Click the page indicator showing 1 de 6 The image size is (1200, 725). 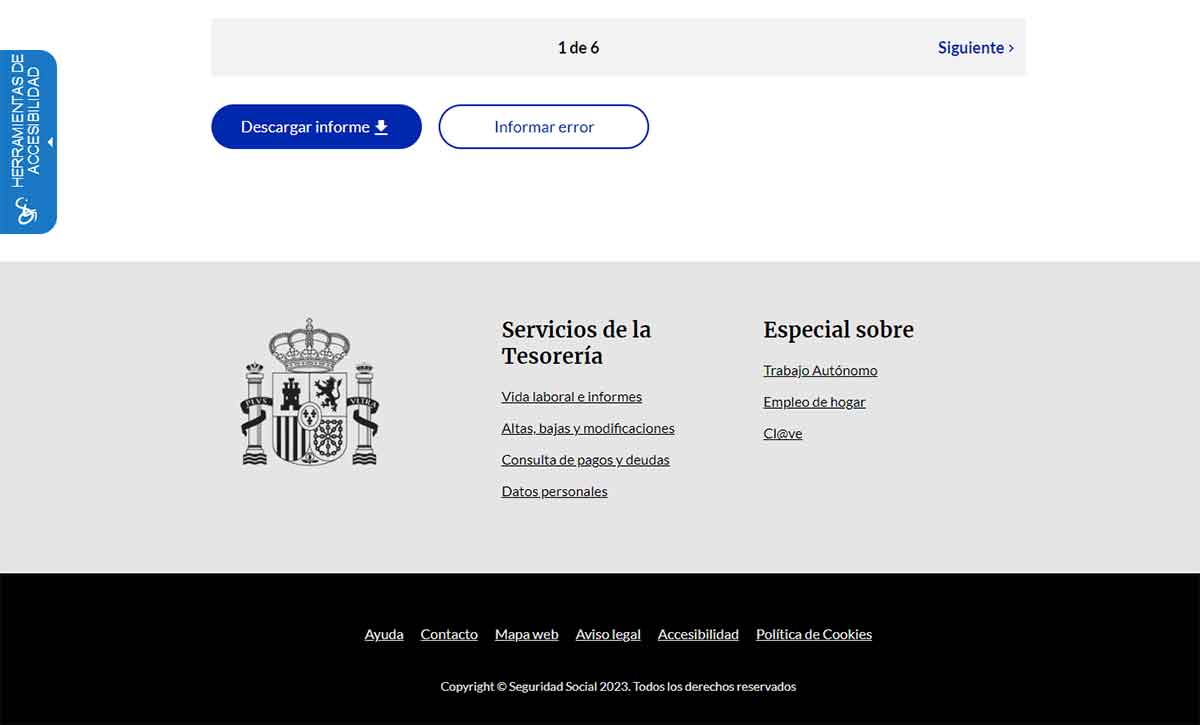[x=578, y=47]
